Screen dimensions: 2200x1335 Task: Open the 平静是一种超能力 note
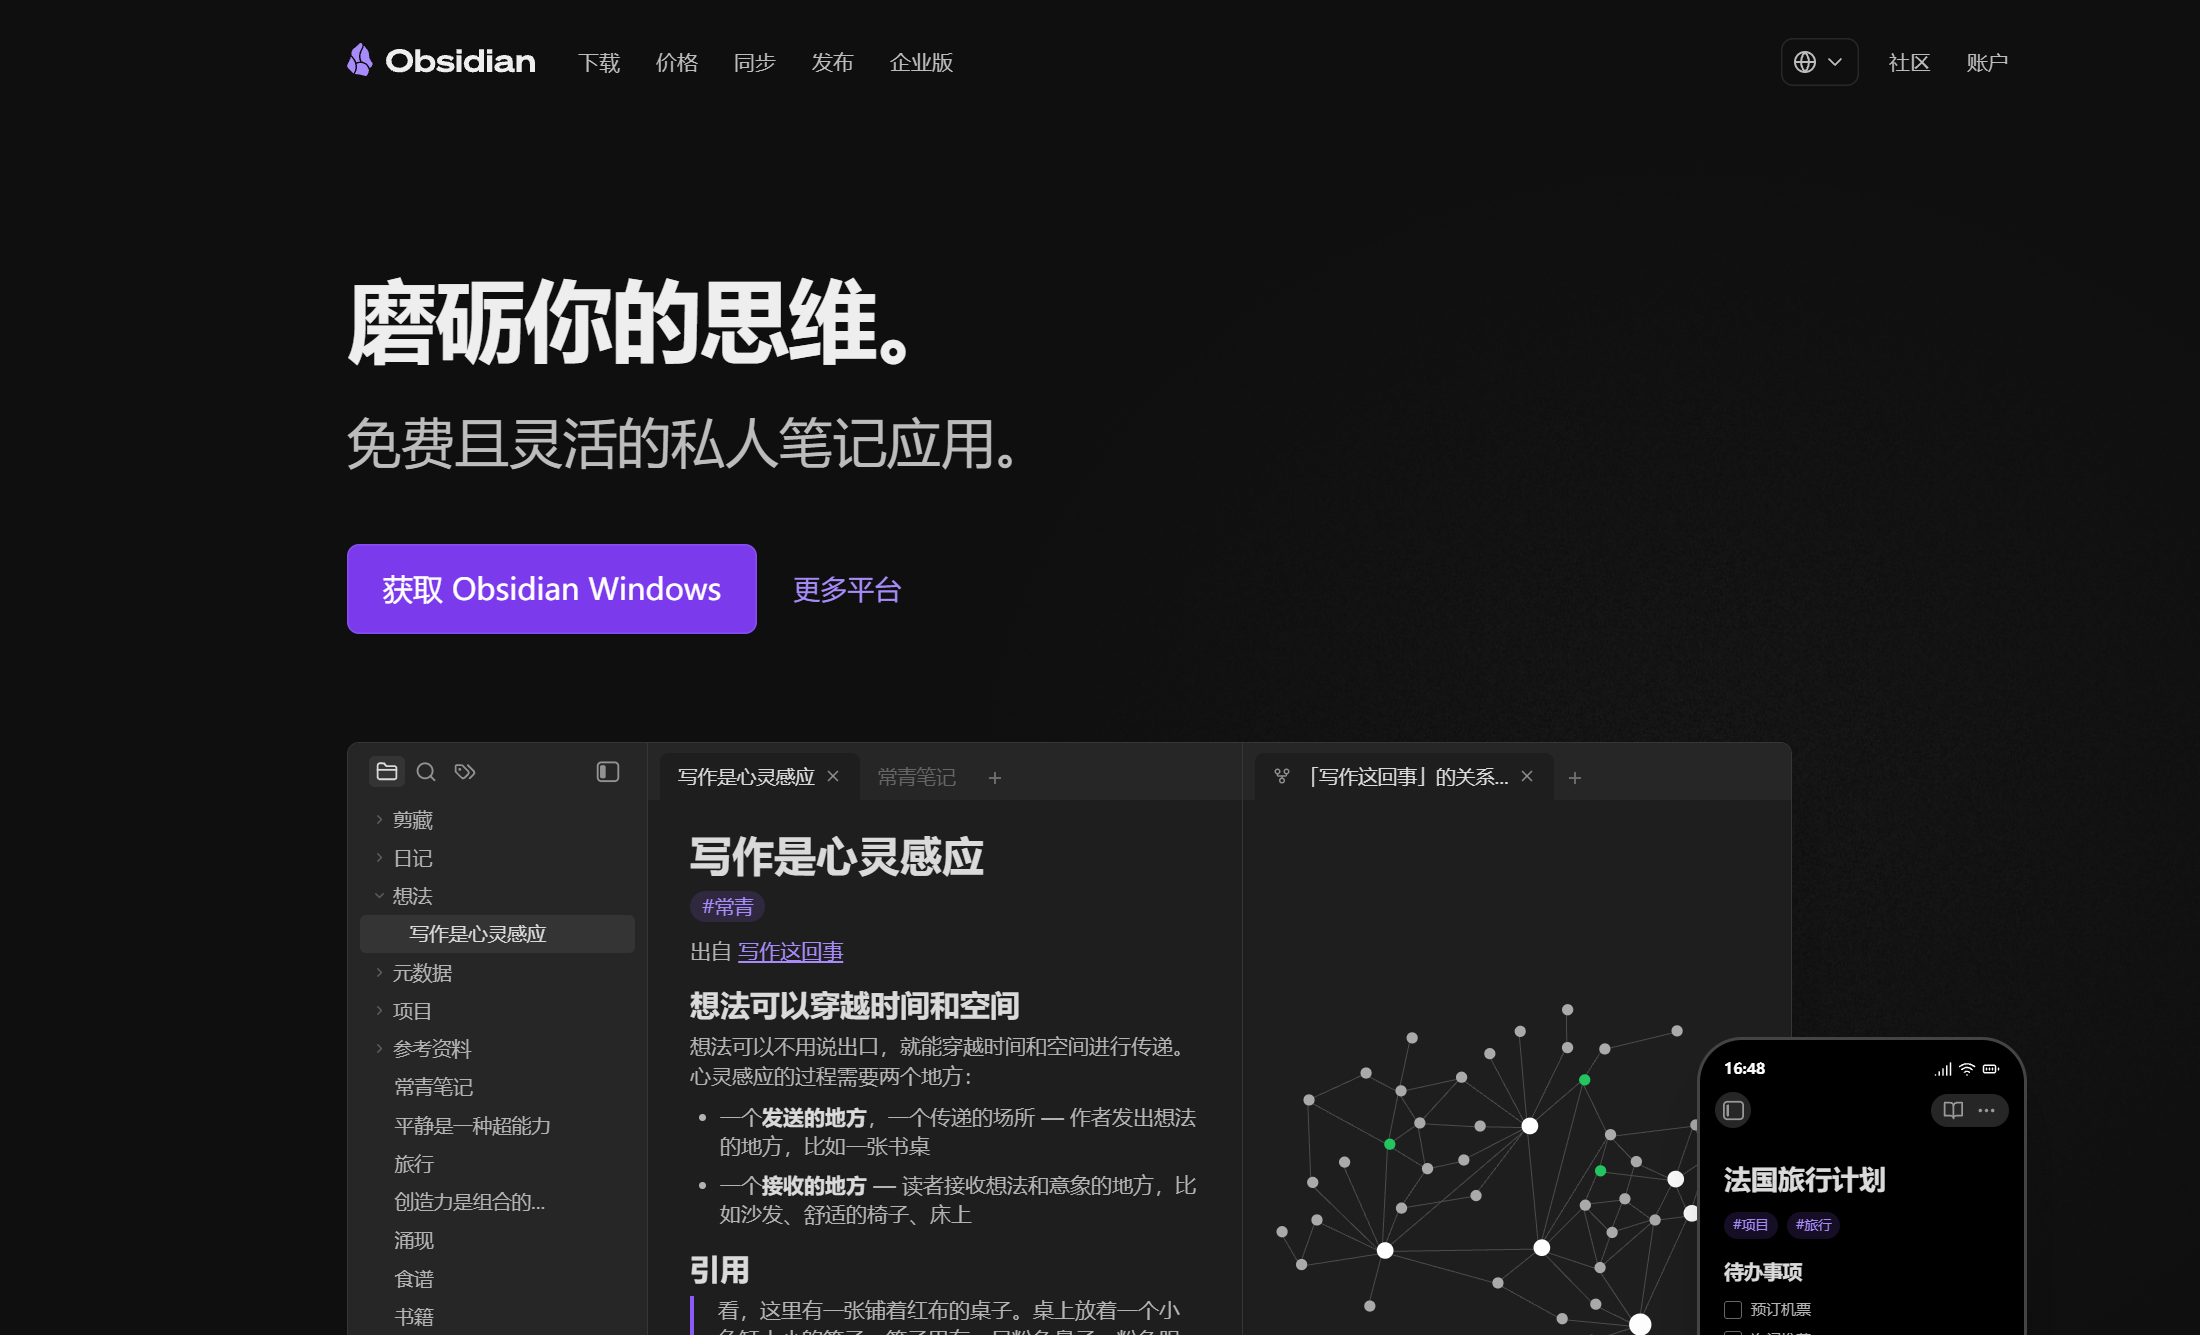pyautogui.click(x=472, y=1125)
